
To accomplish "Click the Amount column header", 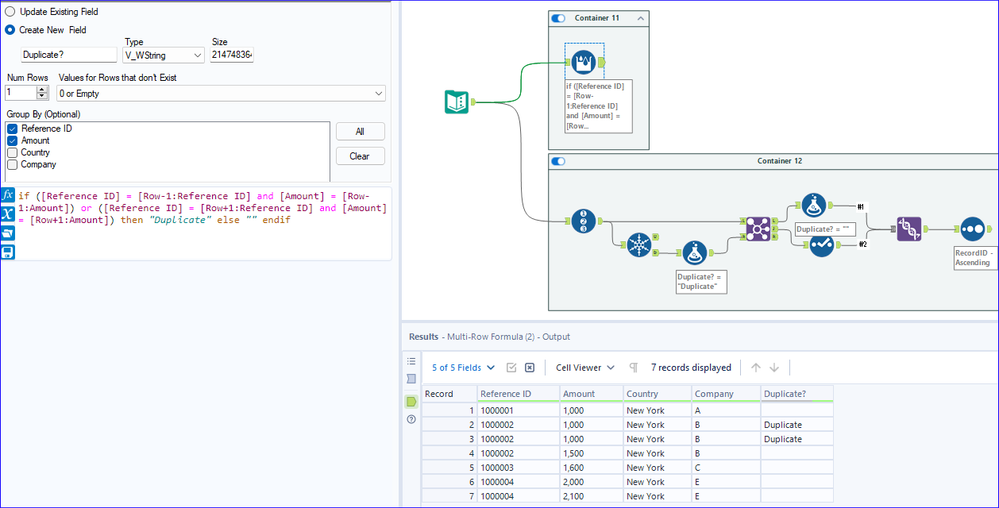I will coord(591,394).
